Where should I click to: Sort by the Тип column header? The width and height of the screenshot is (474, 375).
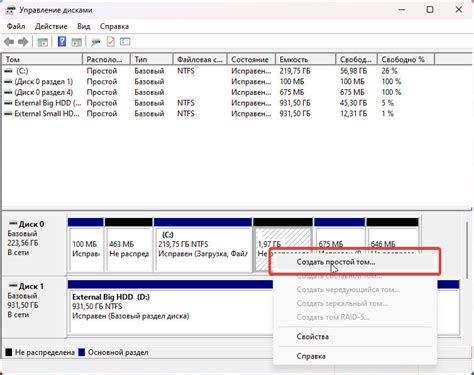click(x=152, y=59)
